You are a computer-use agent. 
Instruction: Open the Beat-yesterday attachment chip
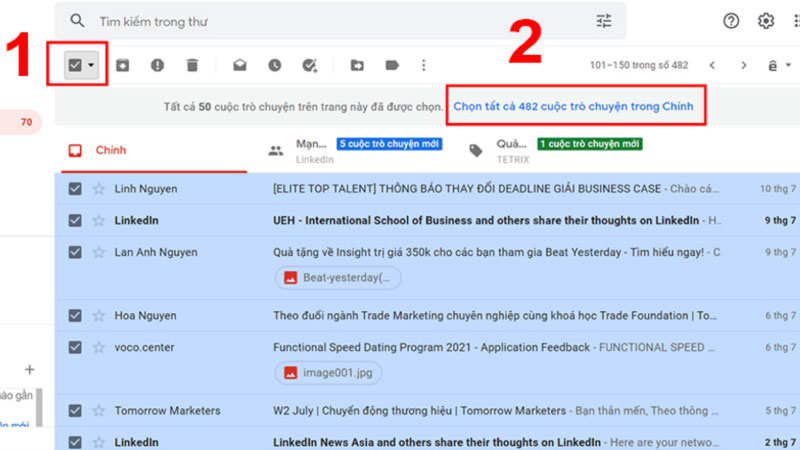coord(338,278)
